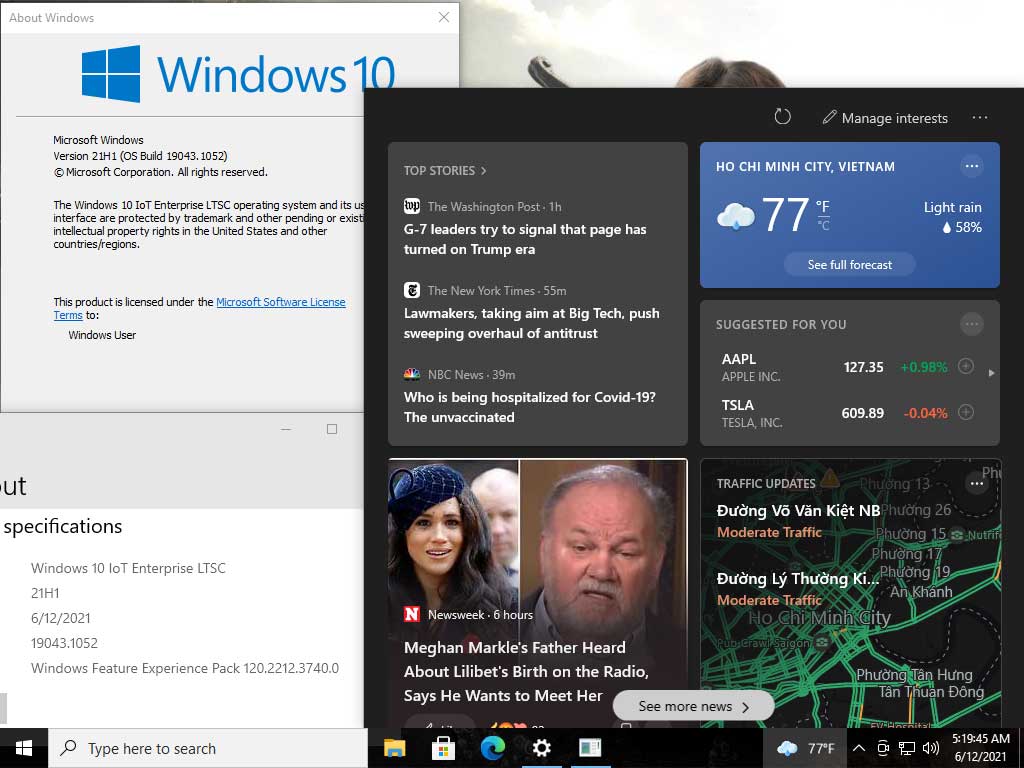This screenshot has height=768, width=1024.
Task: Switch temperature to Celsius
Action: pos(824,225)
